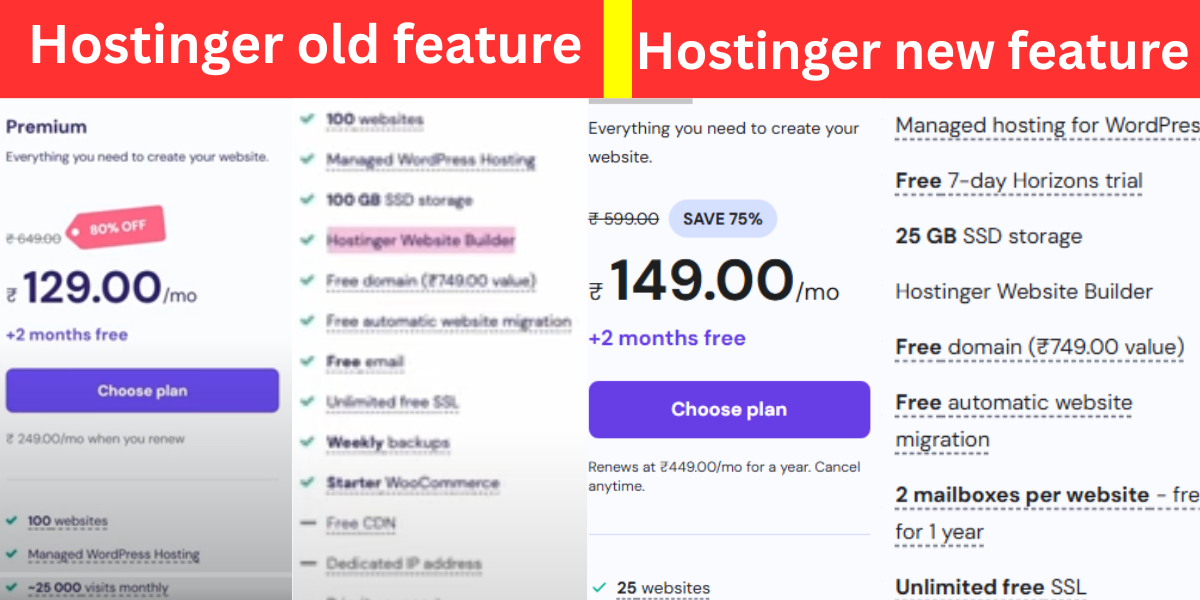Open the Free 7-day Horizons trial link

pos(1018,181)
